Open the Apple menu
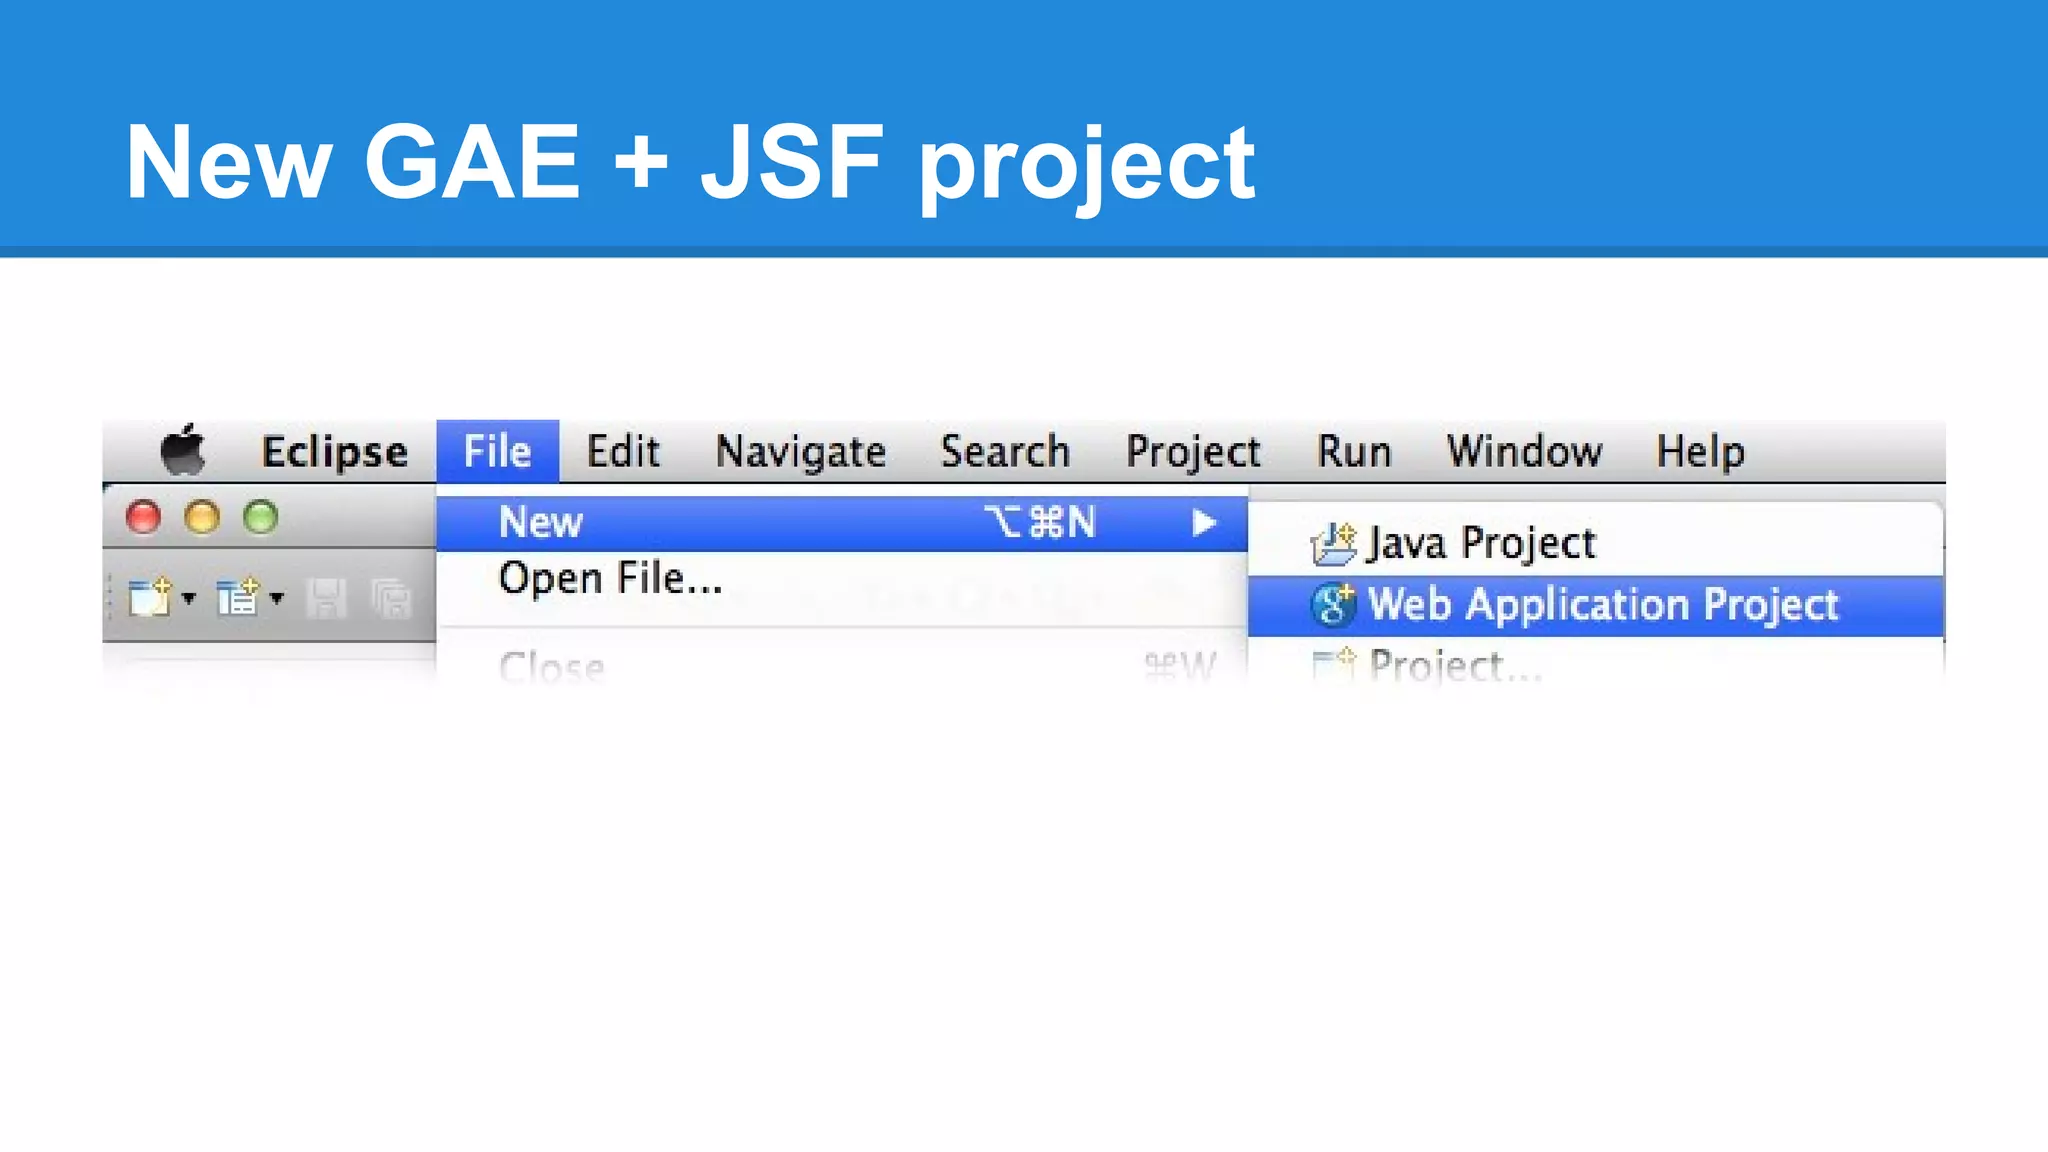 [183, 450]
